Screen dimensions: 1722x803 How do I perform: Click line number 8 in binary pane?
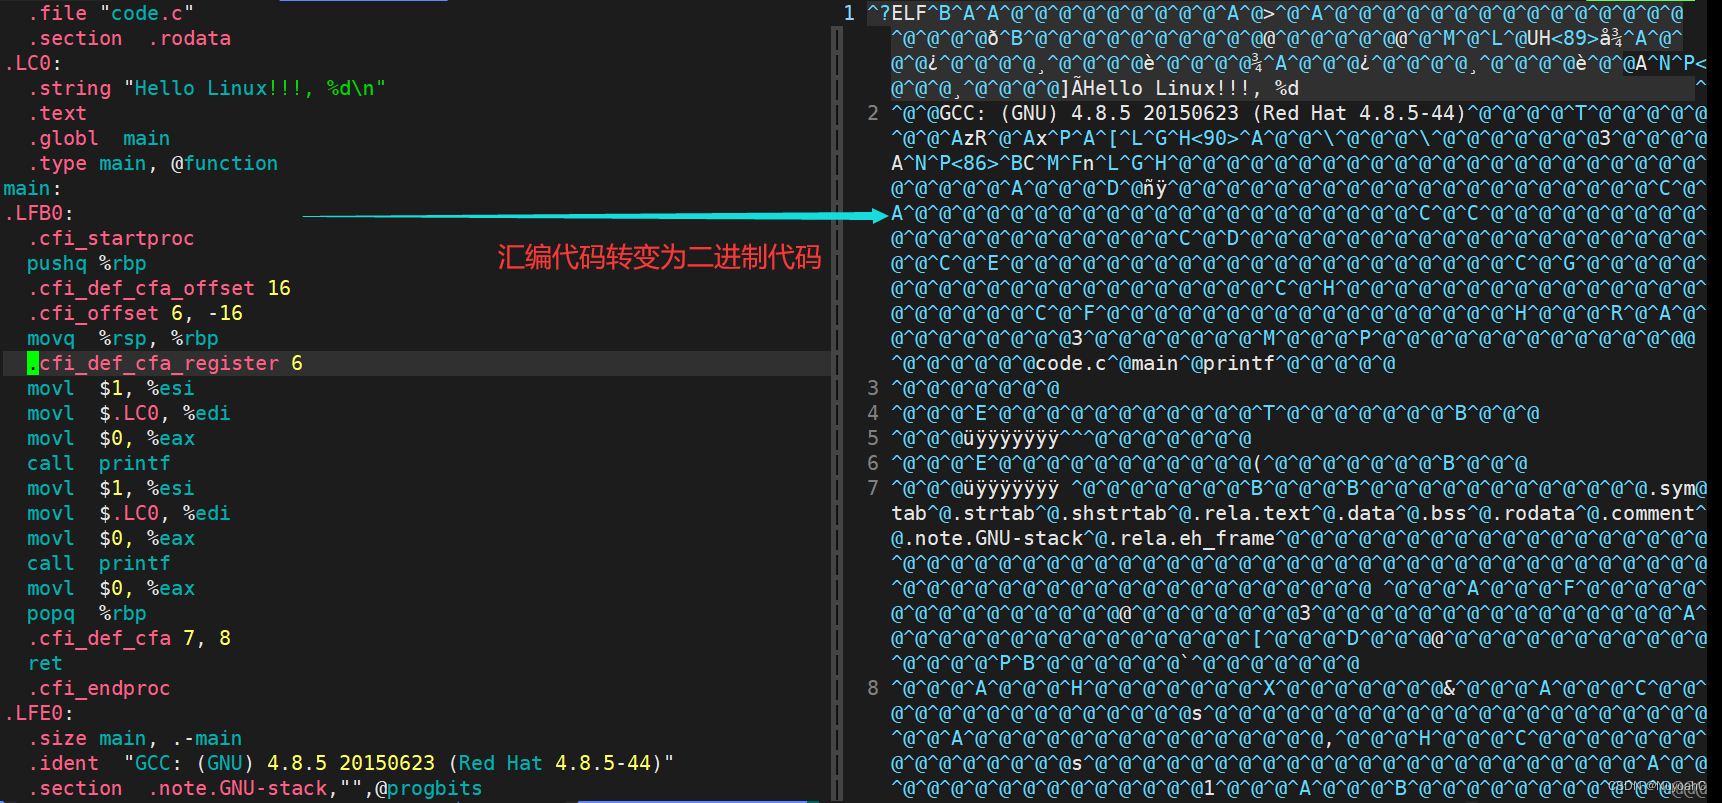pos(873,688)
